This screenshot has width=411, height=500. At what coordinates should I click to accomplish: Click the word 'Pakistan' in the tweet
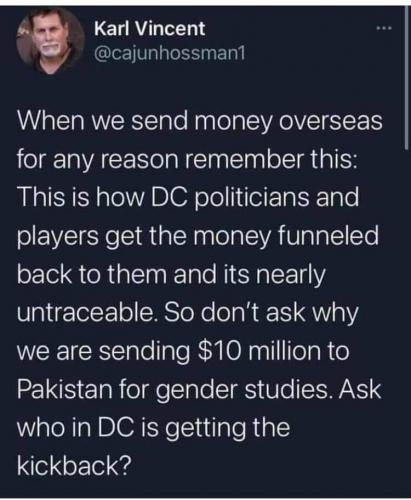pos(64,389)
